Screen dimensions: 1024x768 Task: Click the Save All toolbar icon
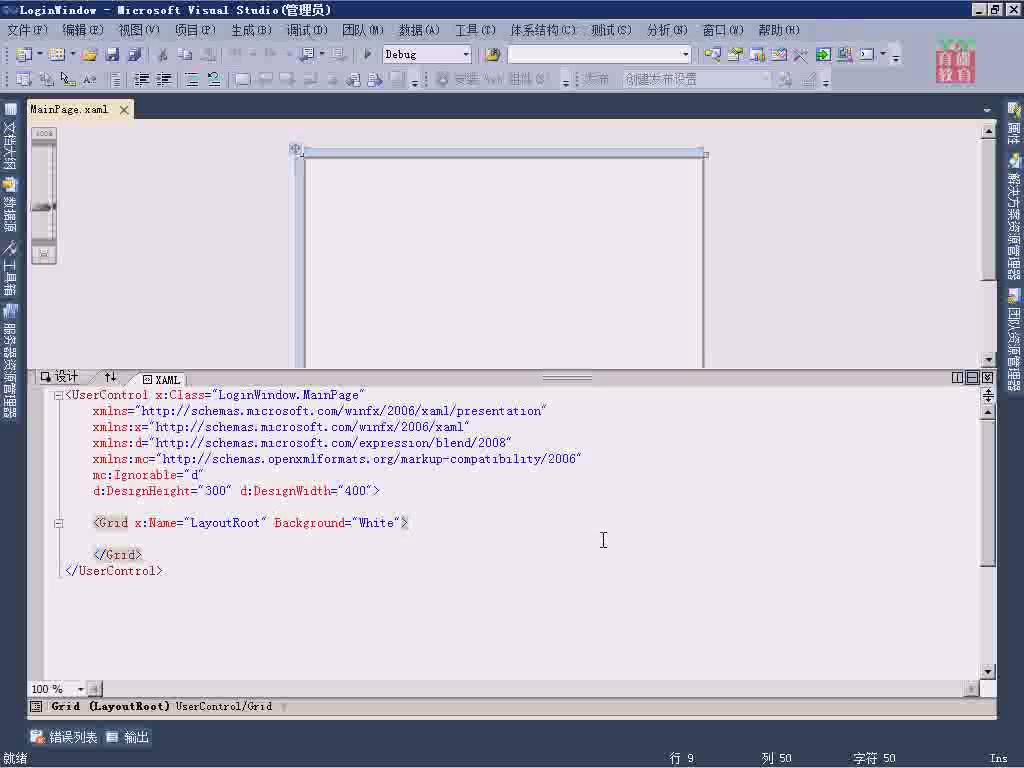point(135,55)
